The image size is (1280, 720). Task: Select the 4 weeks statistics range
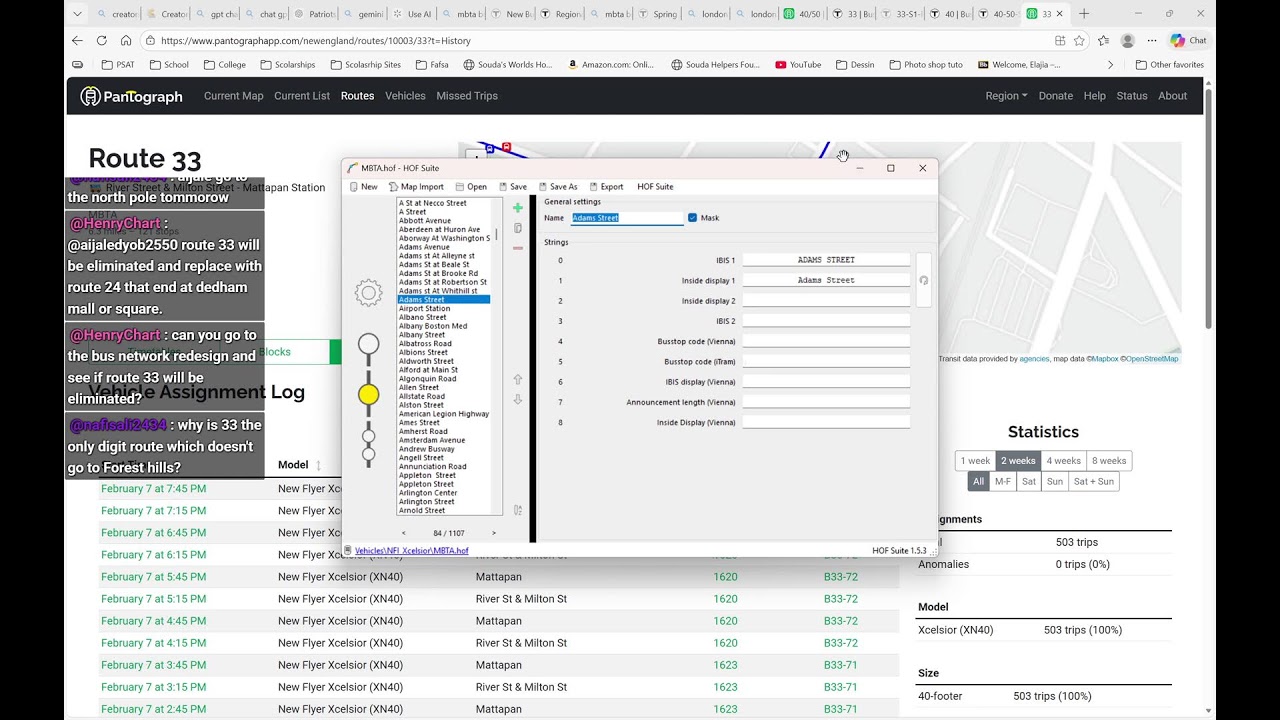(1064, 461)
